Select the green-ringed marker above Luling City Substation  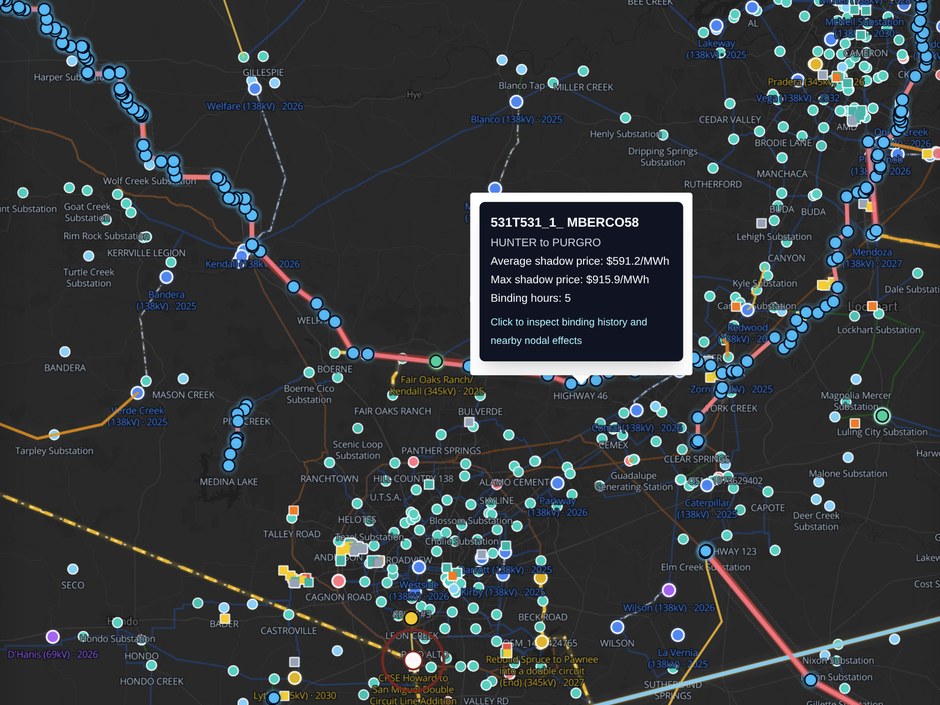(882, 415)
